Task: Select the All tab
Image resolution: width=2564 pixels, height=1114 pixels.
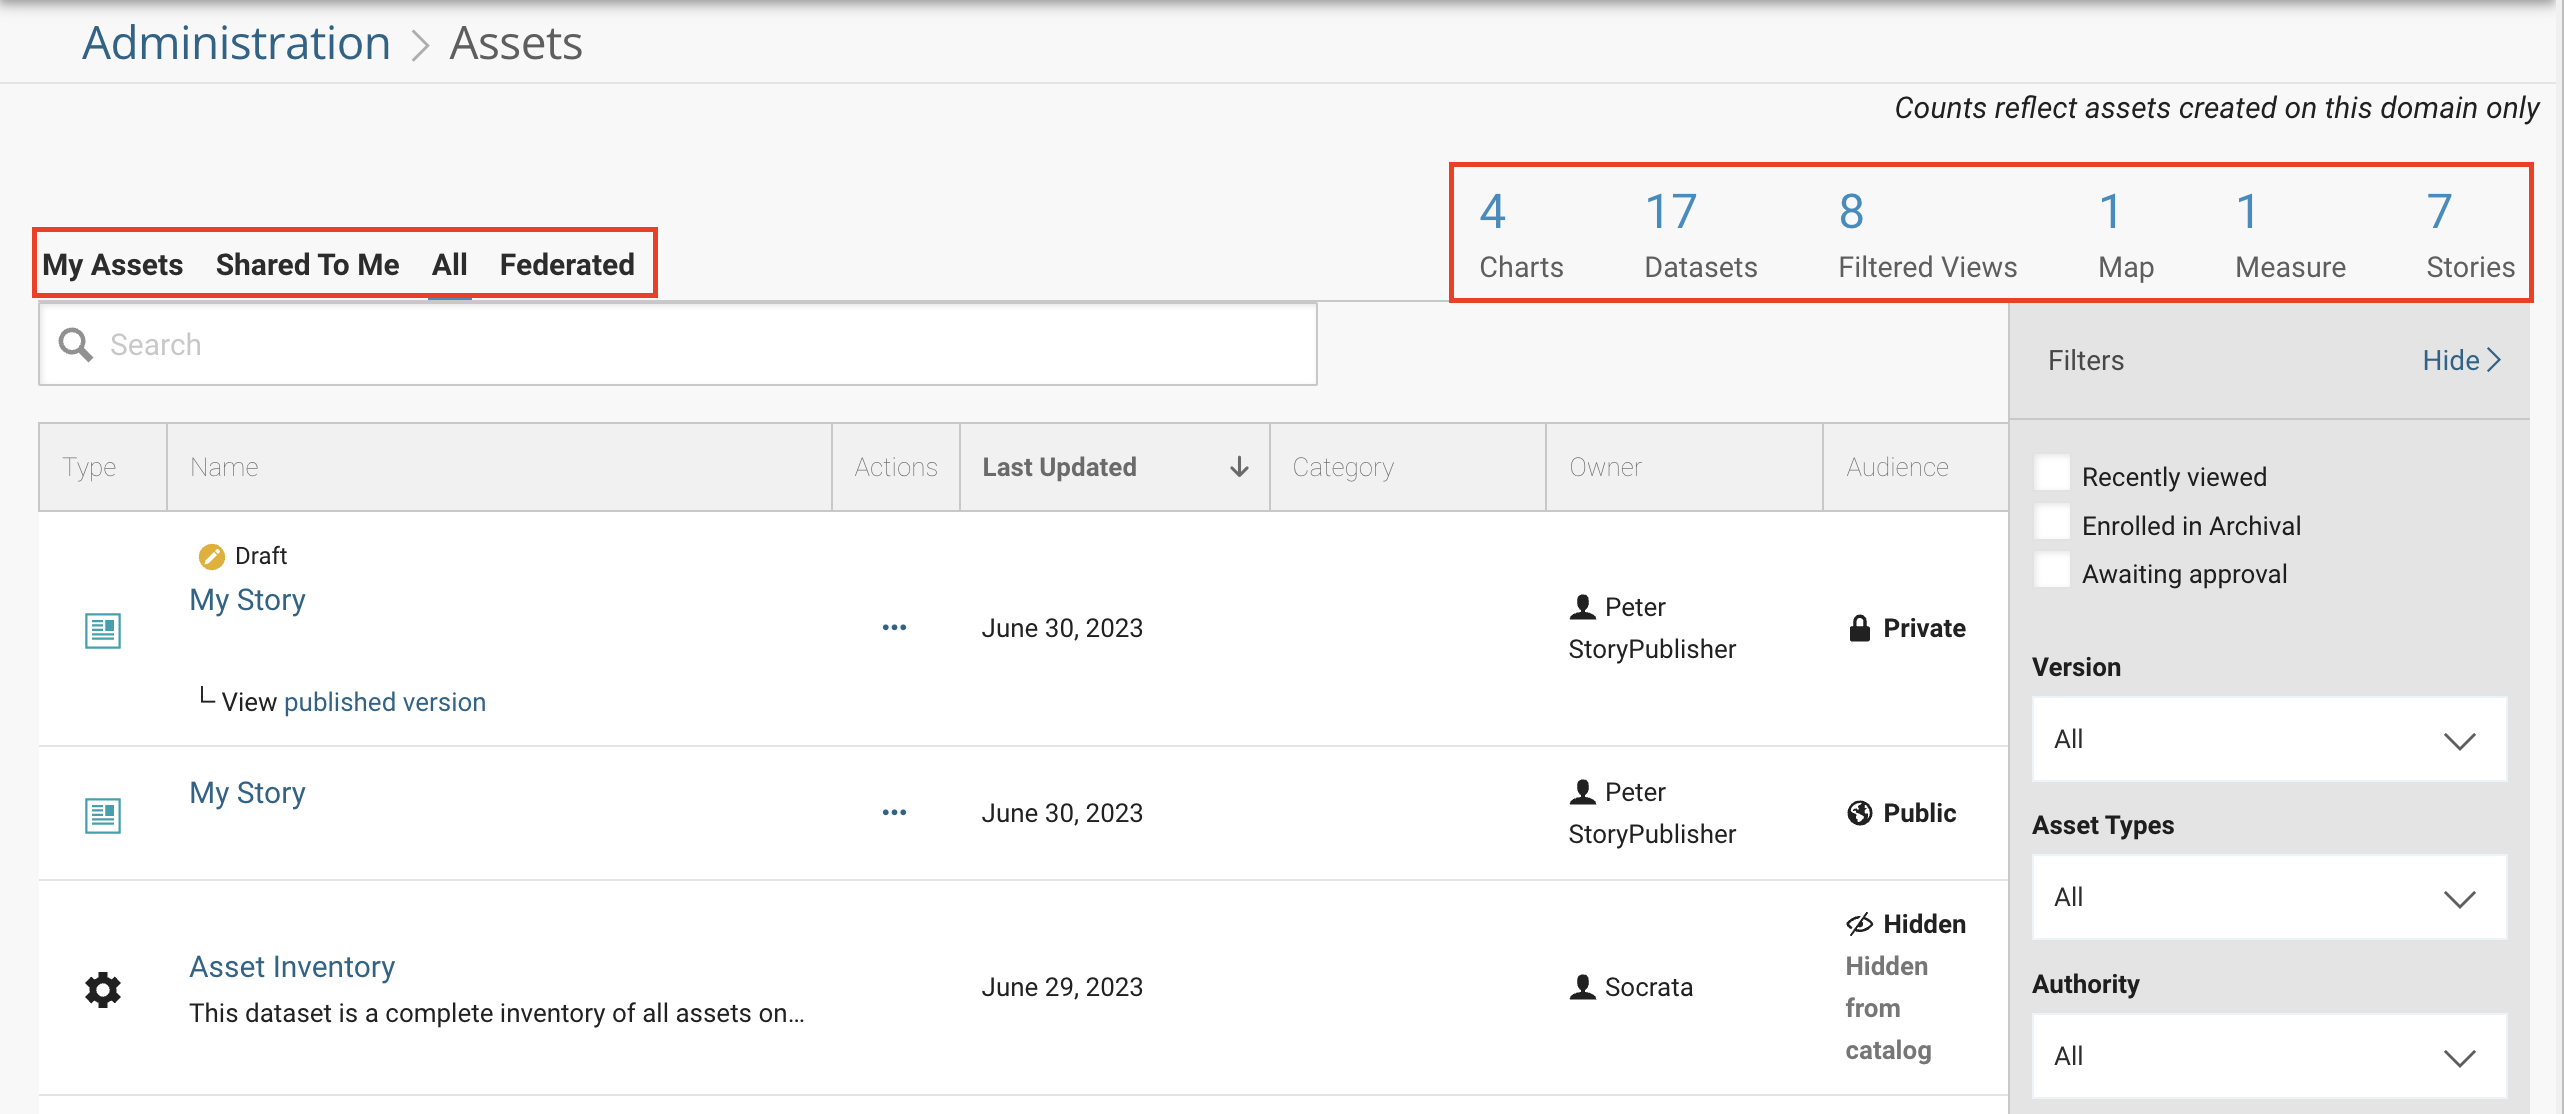Action: click(x=450, y=265)
